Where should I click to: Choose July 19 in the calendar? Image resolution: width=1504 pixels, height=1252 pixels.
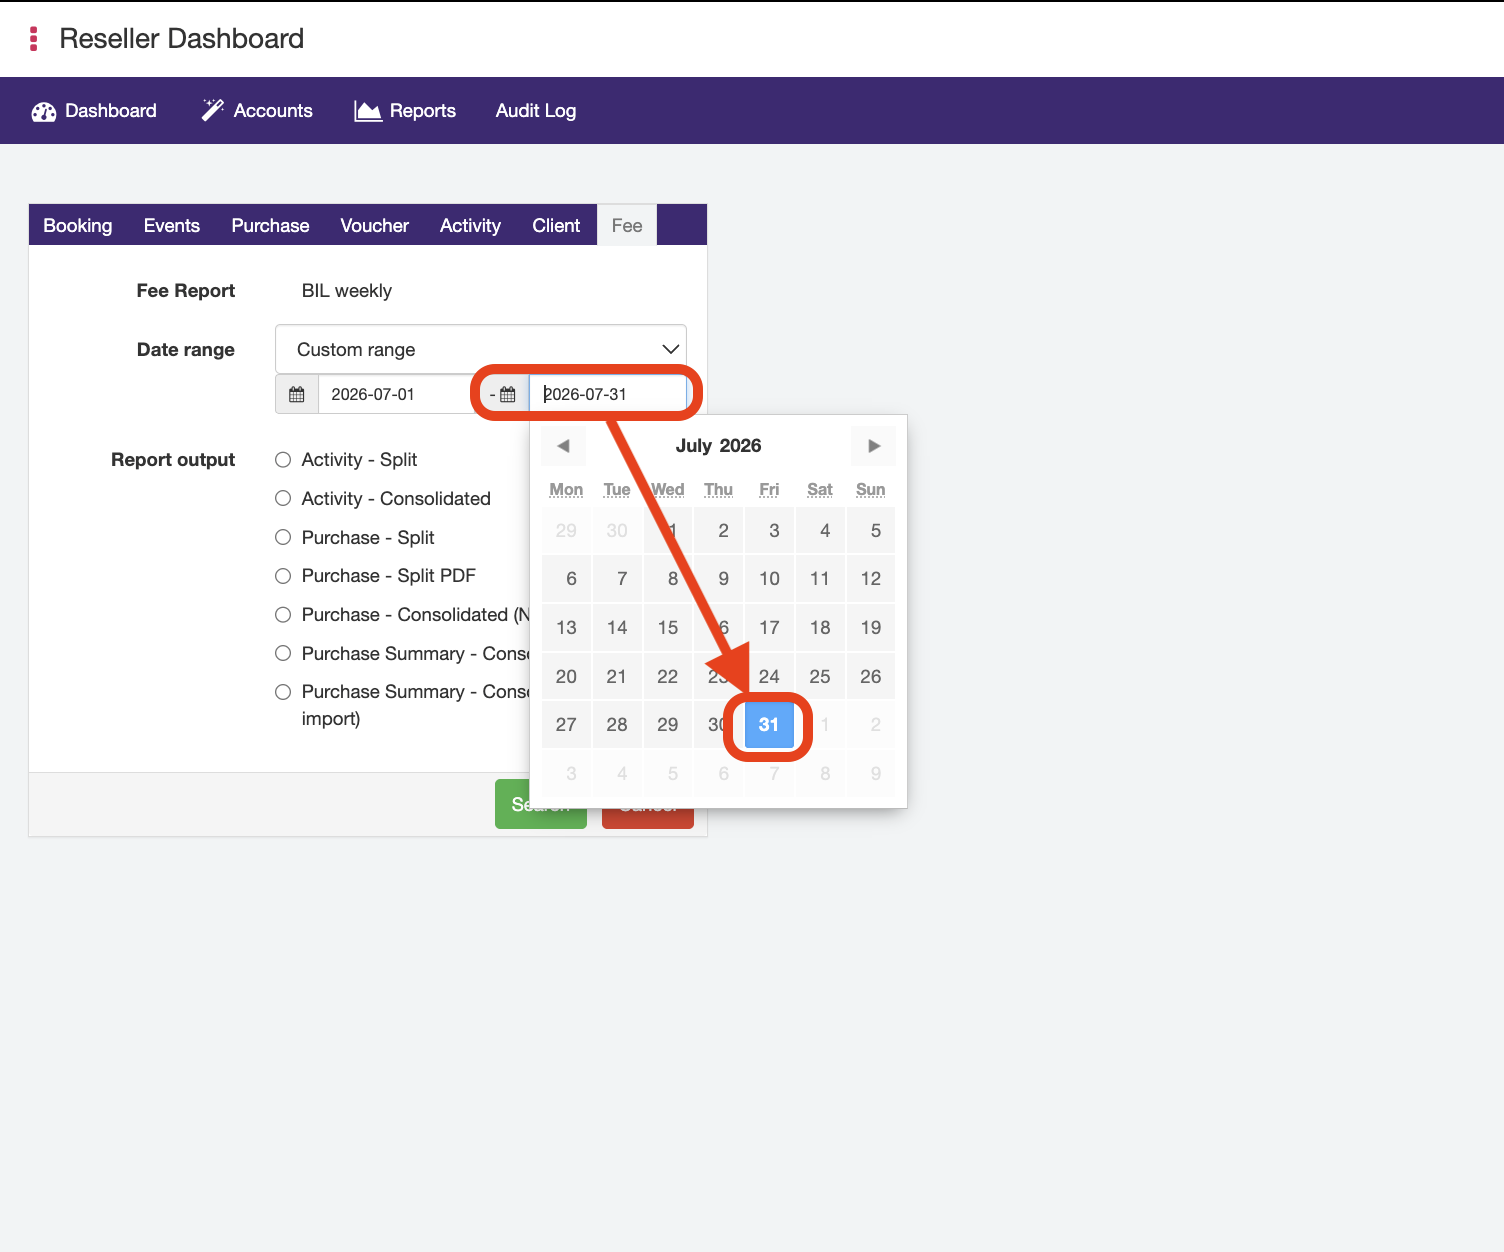pyautogui.click(x=871, y=628)
